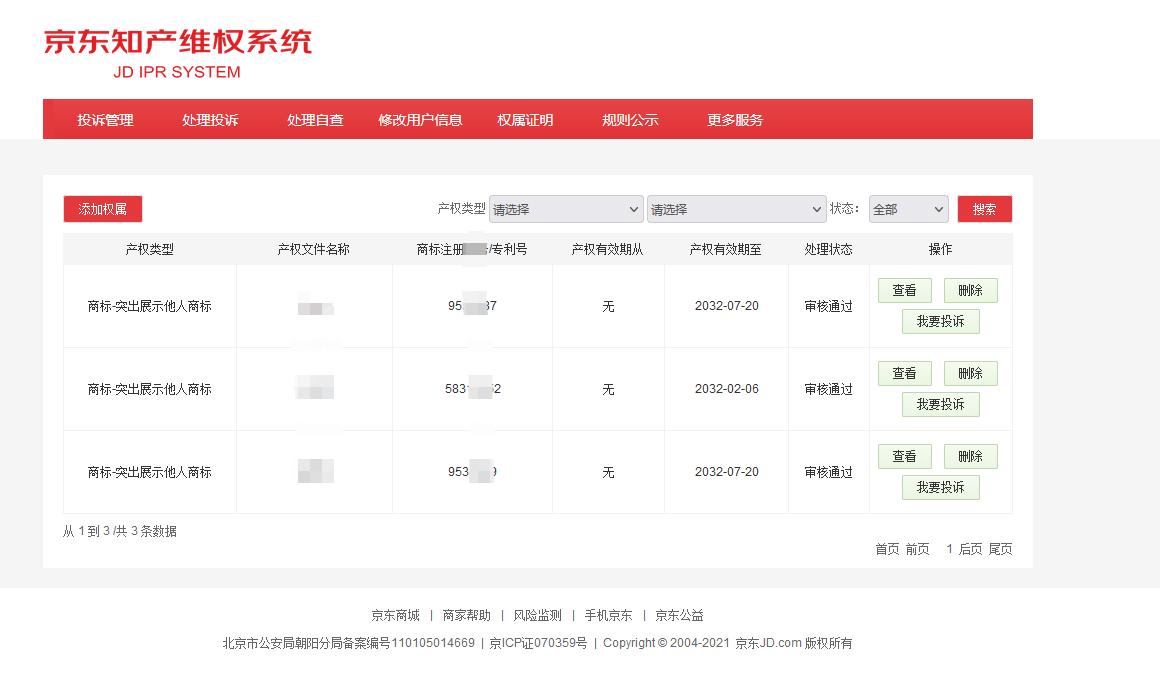Open the 处理投诉 menu item
Viewport: 1160px width, 682px height.
[210, 118]
